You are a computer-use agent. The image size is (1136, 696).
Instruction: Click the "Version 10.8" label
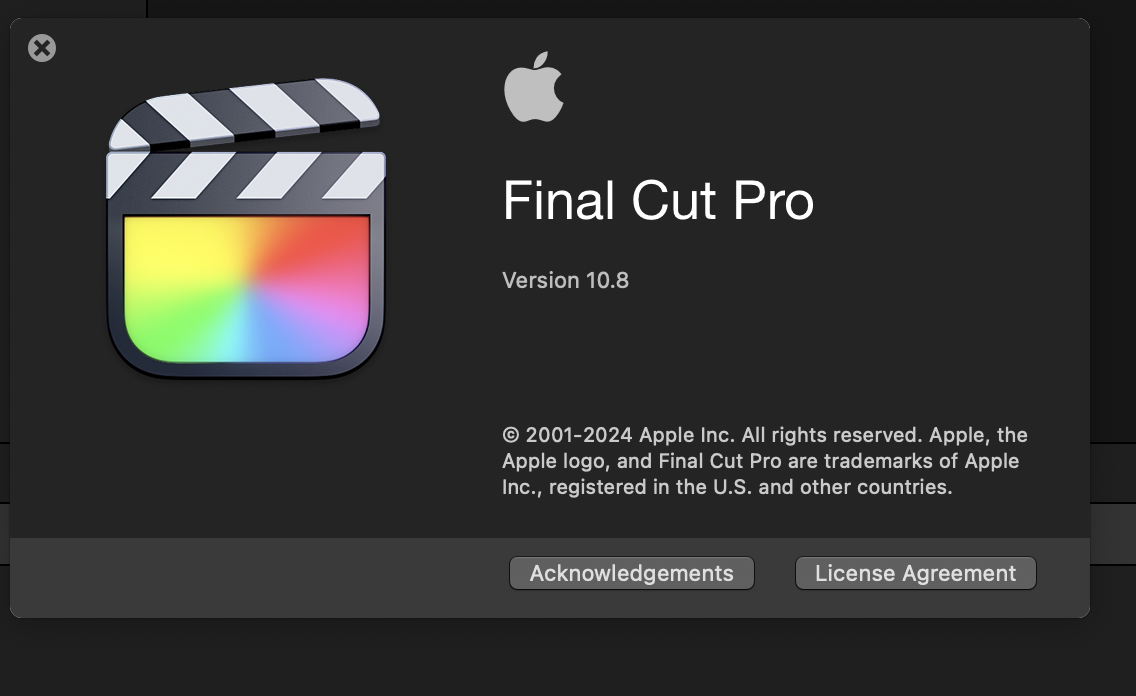pos(565,280)
